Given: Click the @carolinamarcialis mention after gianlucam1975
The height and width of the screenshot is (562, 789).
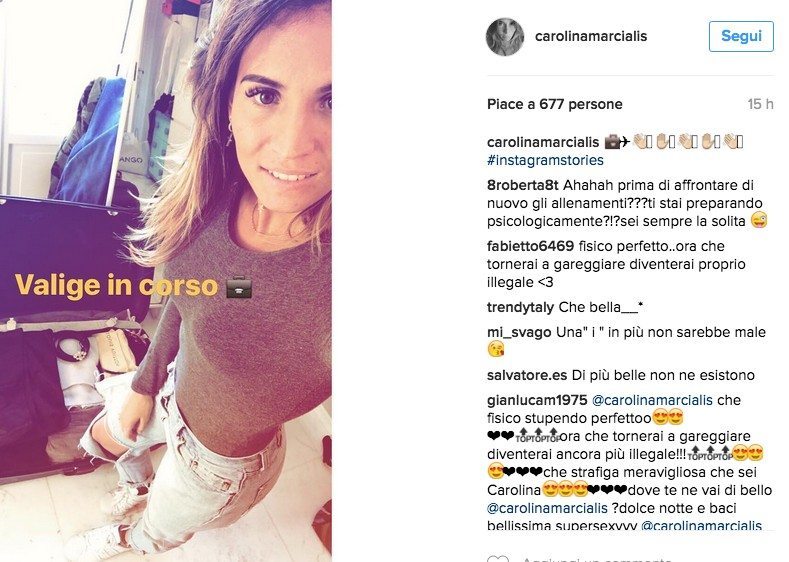Looking at the screenshot, I should tap(652, 400).
